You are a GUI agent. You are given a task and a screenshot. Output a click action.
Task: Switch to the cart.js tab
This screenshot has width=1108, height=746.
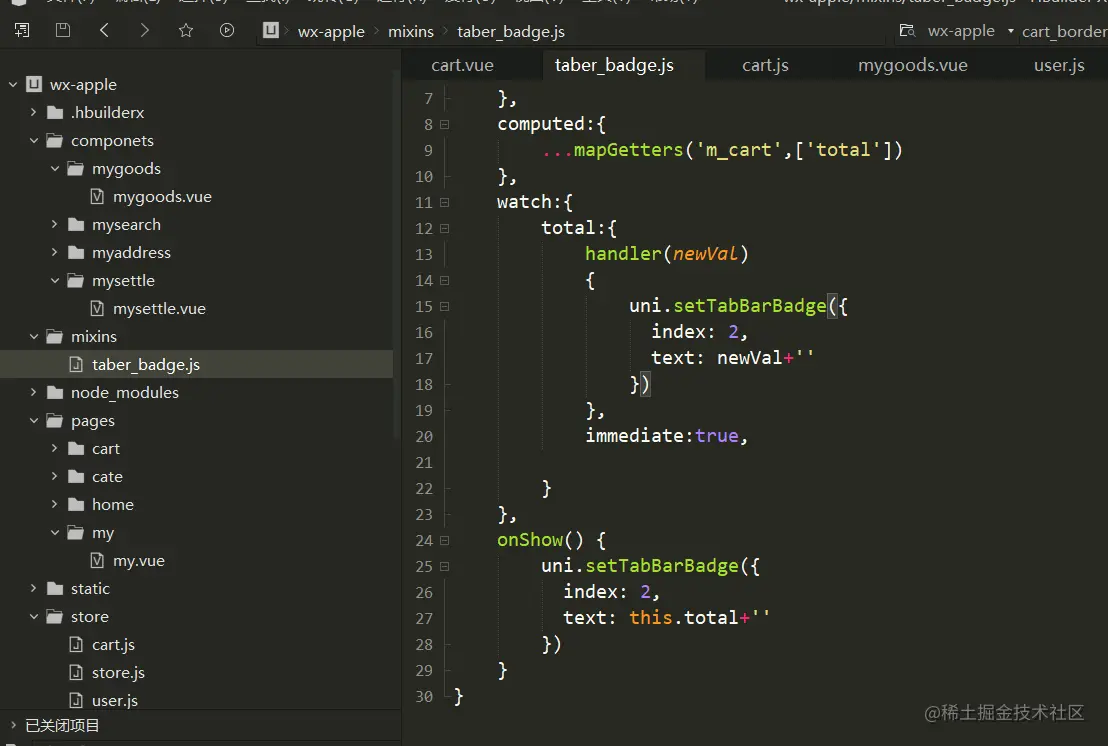765,65
